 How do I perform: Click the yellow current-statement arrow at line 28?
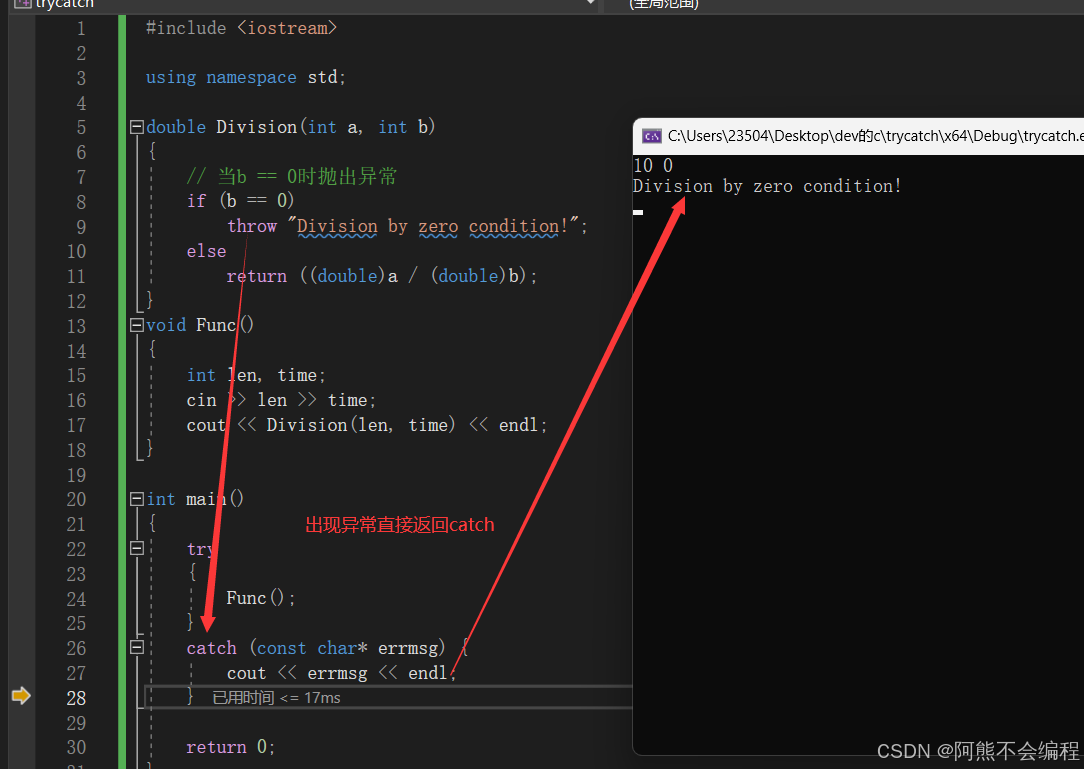coord(21,696)
